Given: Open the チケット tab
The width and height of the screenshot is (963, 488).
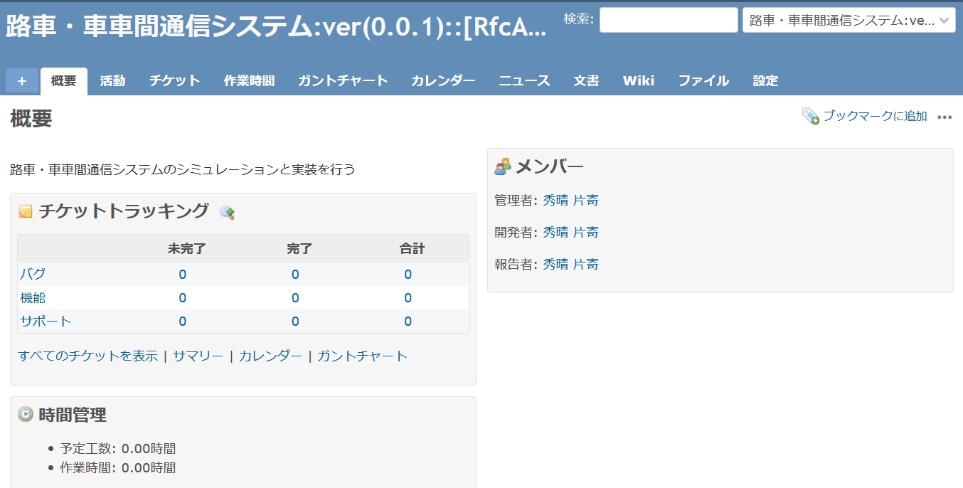Looking at the screenshot, I should tap(174, 81).
